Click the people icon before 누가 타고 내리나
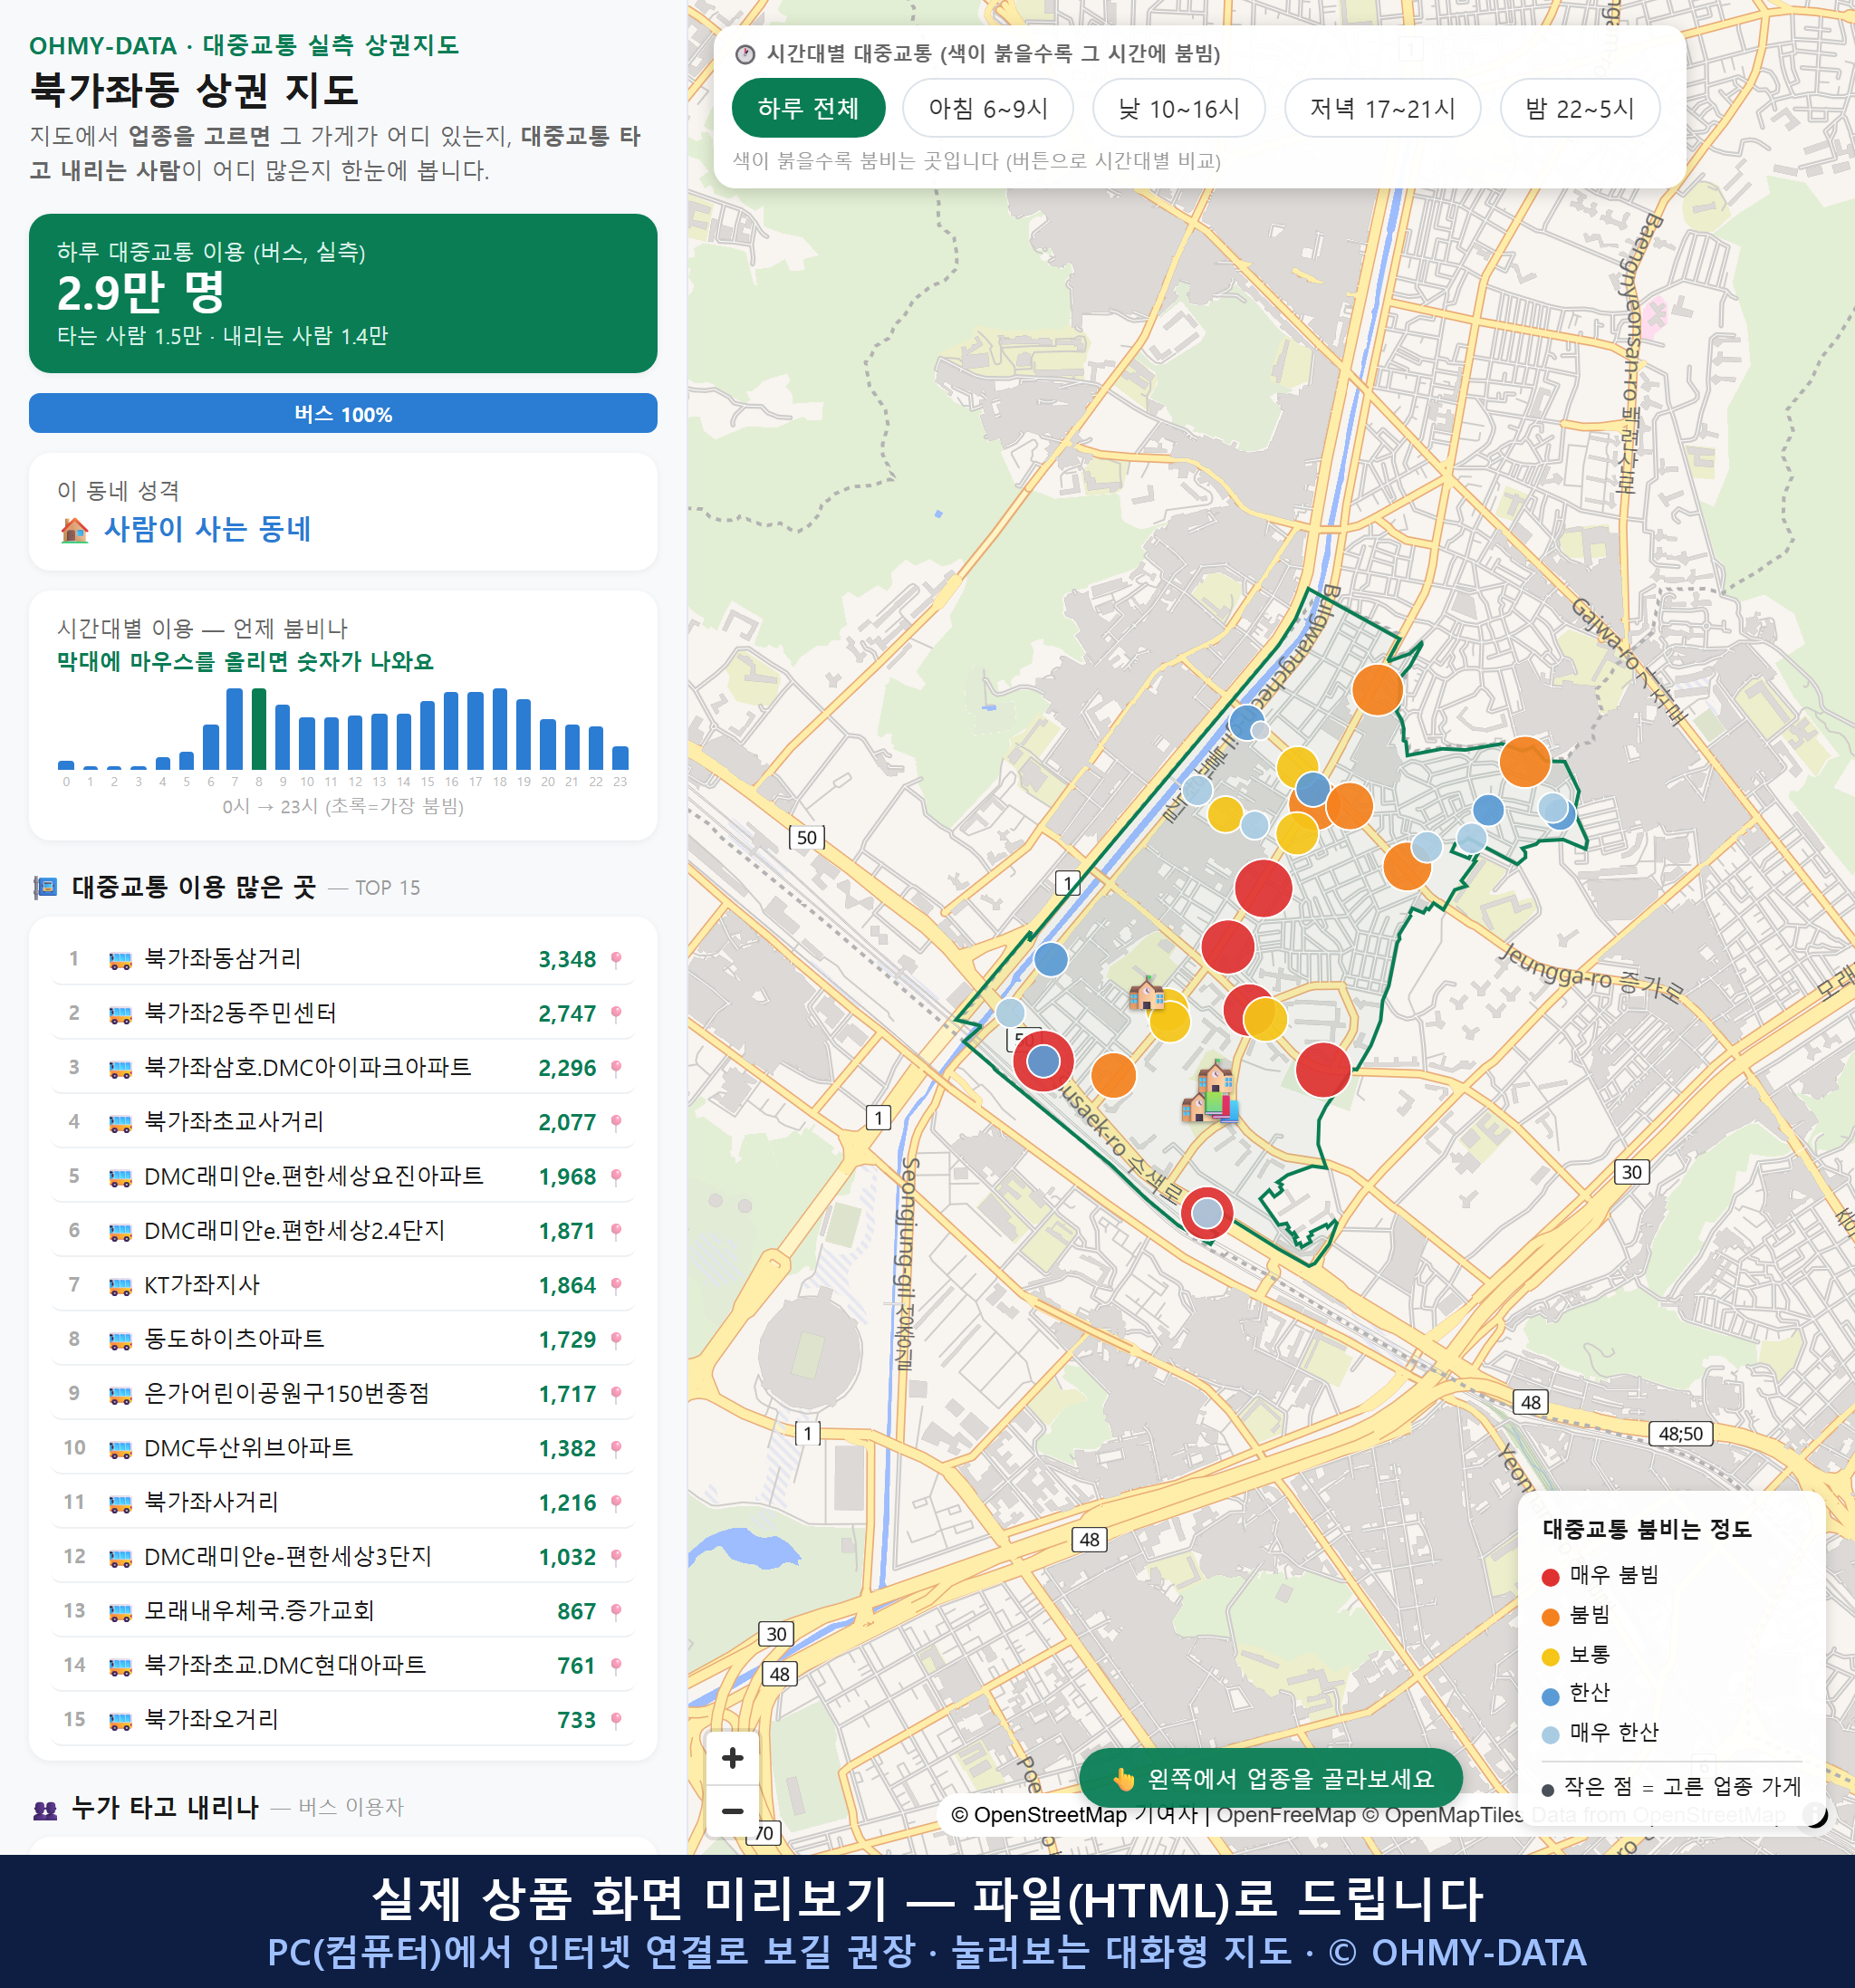Viewport: 1855px width, 1988px height. (45, 1808)
